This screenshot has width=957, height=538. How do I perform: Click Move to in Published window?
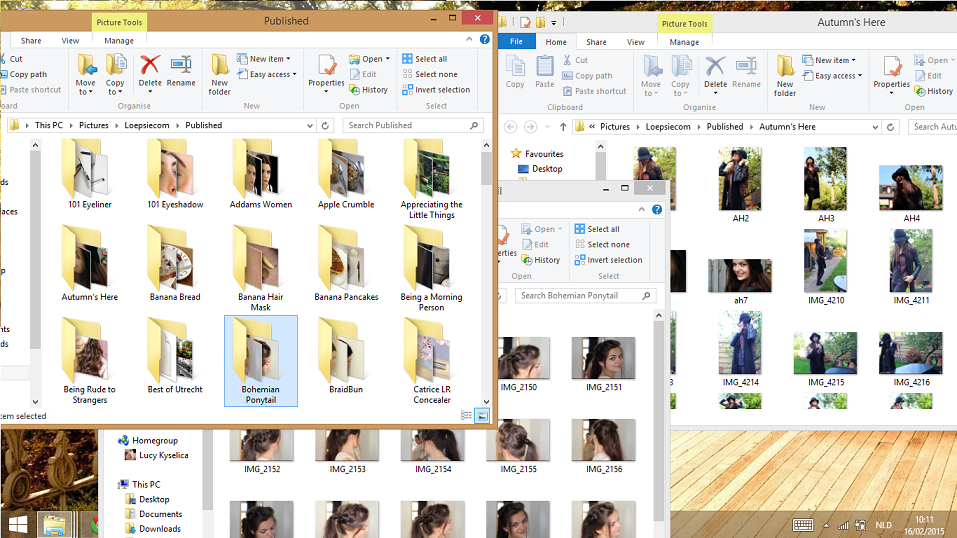pyautogui.click(x=85, y=75)
